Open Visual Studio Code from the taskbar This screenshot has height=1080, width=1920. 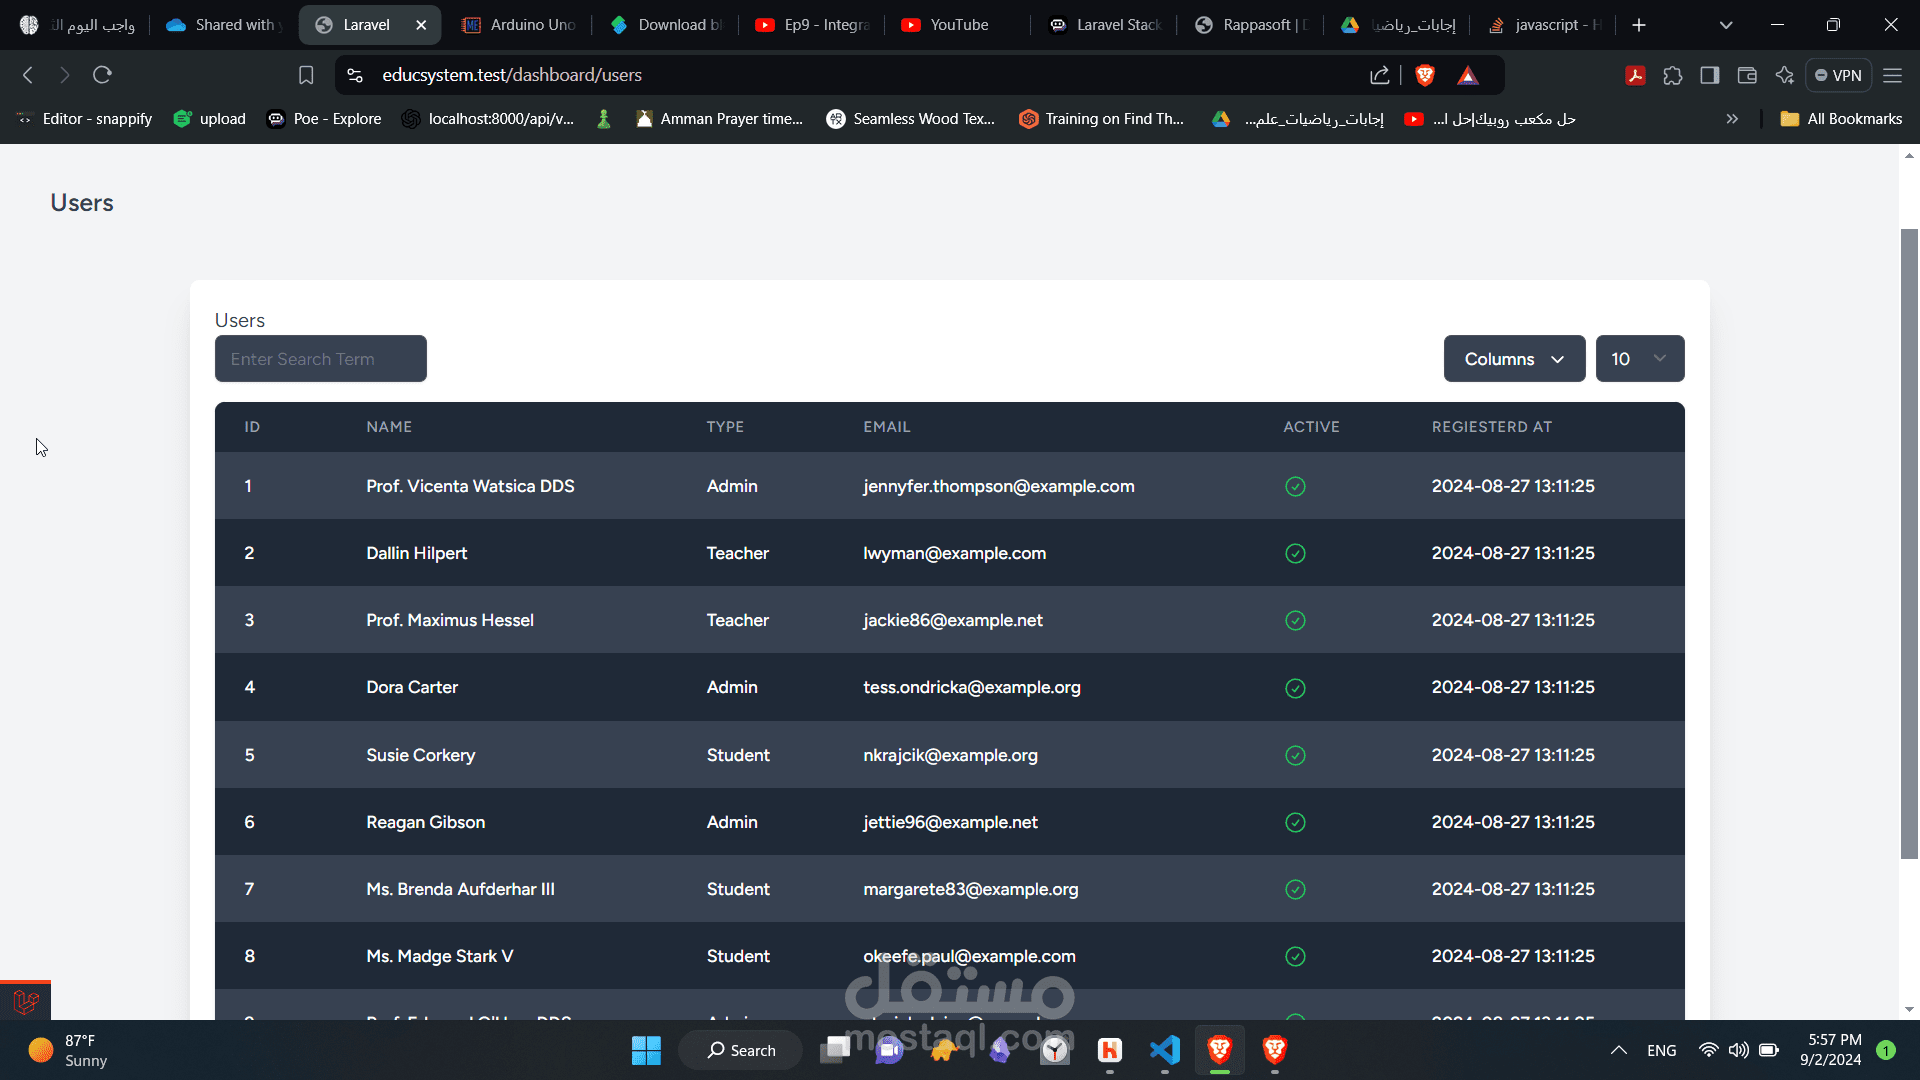(1165, 1050)
